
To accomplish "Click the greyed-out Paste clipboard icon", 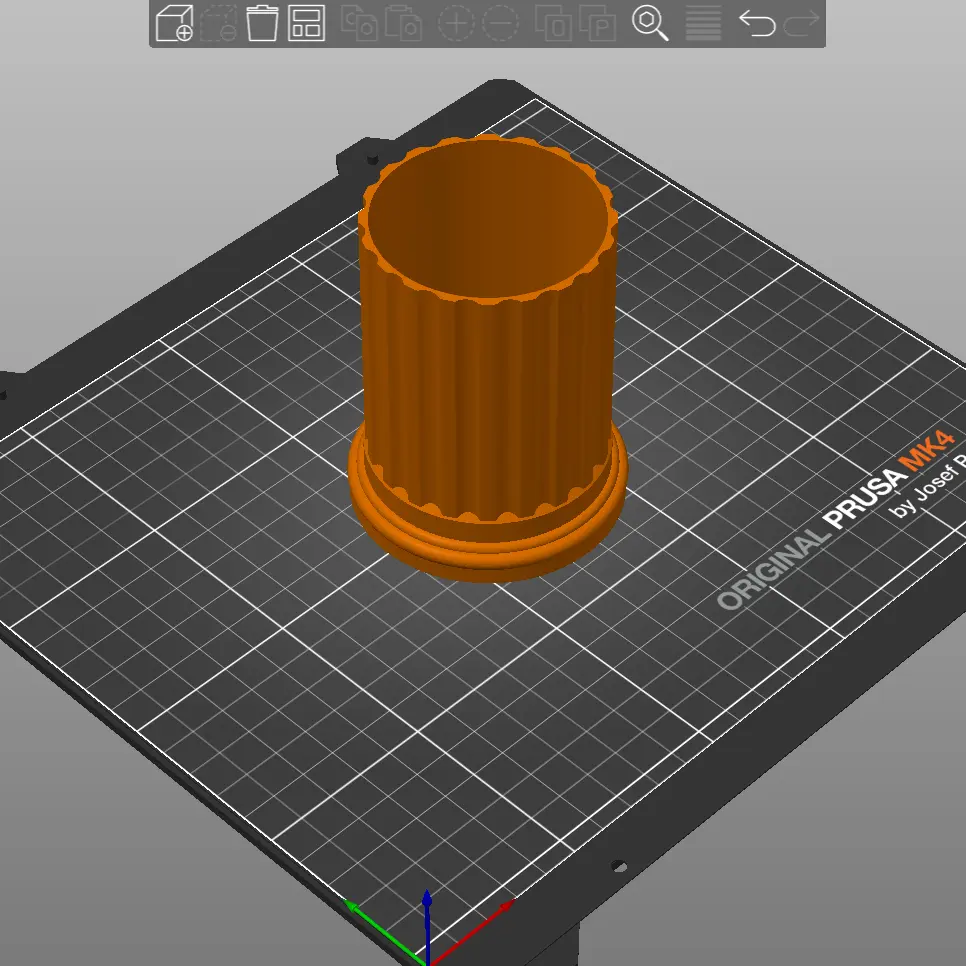I will pyautogui.click(x=403, y=23).
